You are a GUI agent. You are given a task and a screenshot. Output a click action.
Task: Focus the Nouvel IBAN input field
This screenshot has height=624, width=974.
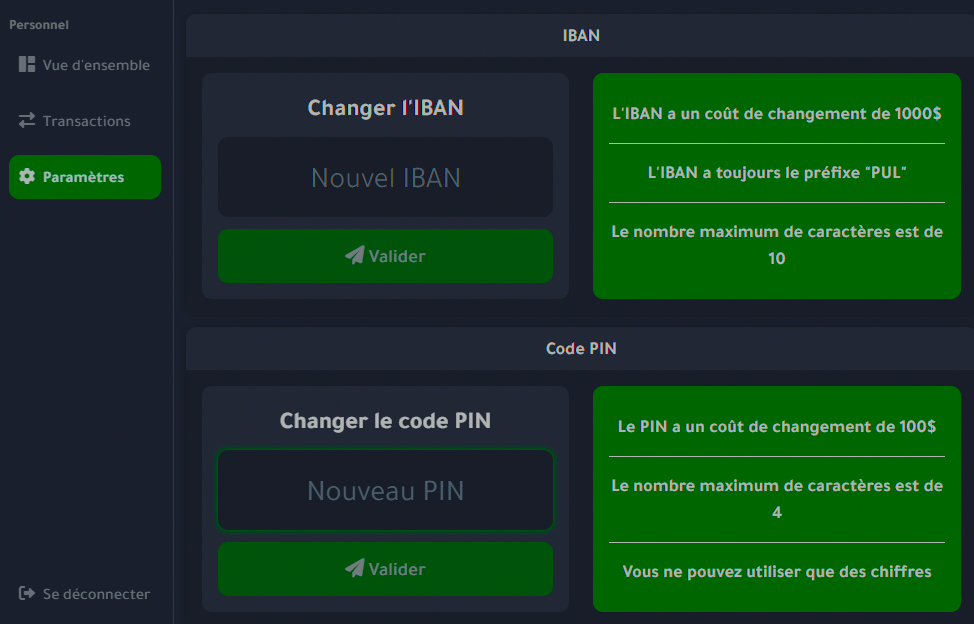385,178
